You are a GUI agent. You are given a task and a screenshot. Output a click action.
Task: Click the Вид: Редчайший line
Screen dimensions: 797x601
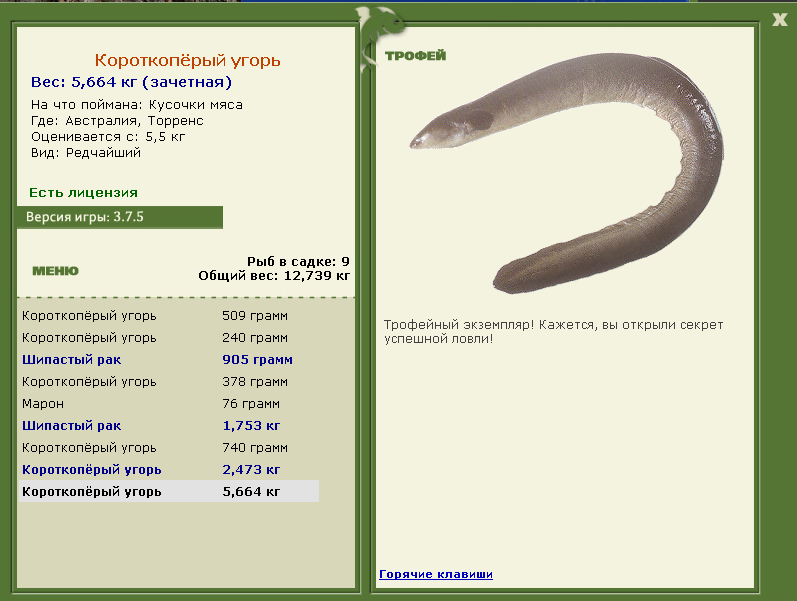(x=85, y=153)
